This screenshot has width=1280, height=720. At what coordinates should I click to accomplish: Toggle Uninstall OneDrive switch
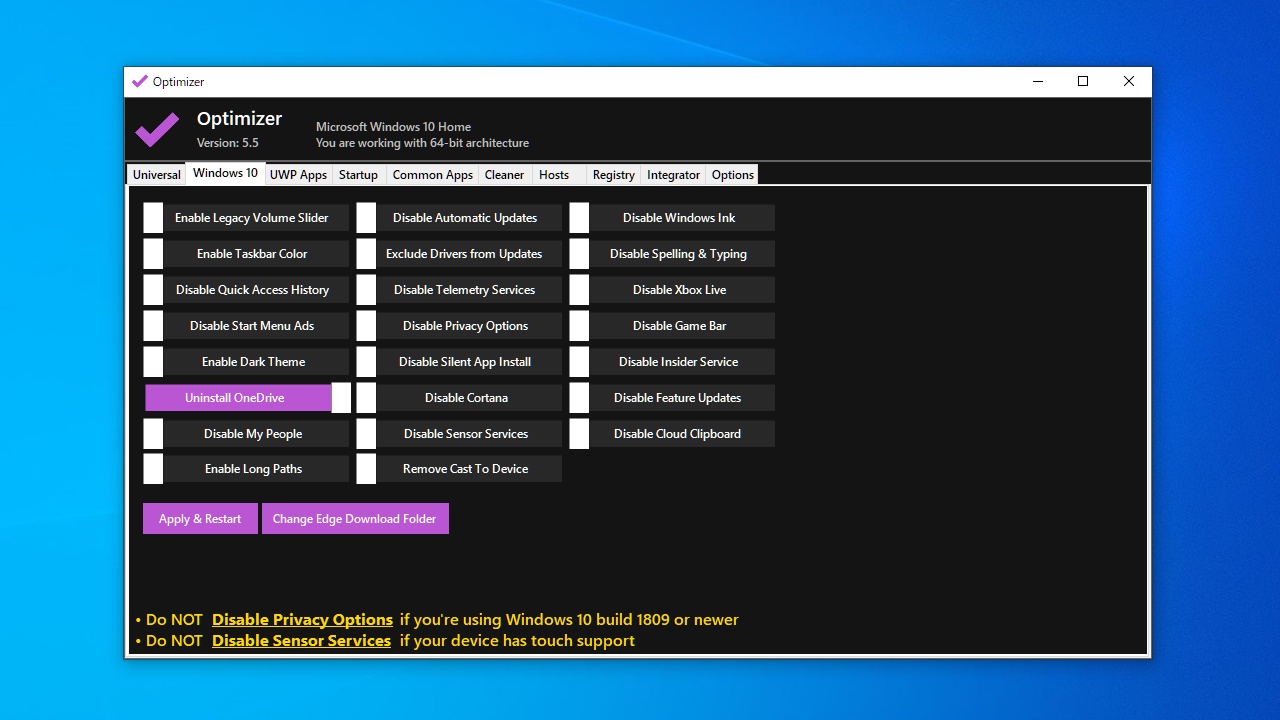(x=248, y=398)
